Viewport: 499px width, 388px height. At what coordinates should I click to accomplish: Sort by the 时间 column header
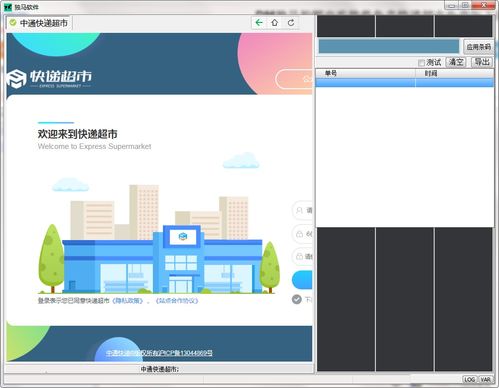click(x=454, y=73)
